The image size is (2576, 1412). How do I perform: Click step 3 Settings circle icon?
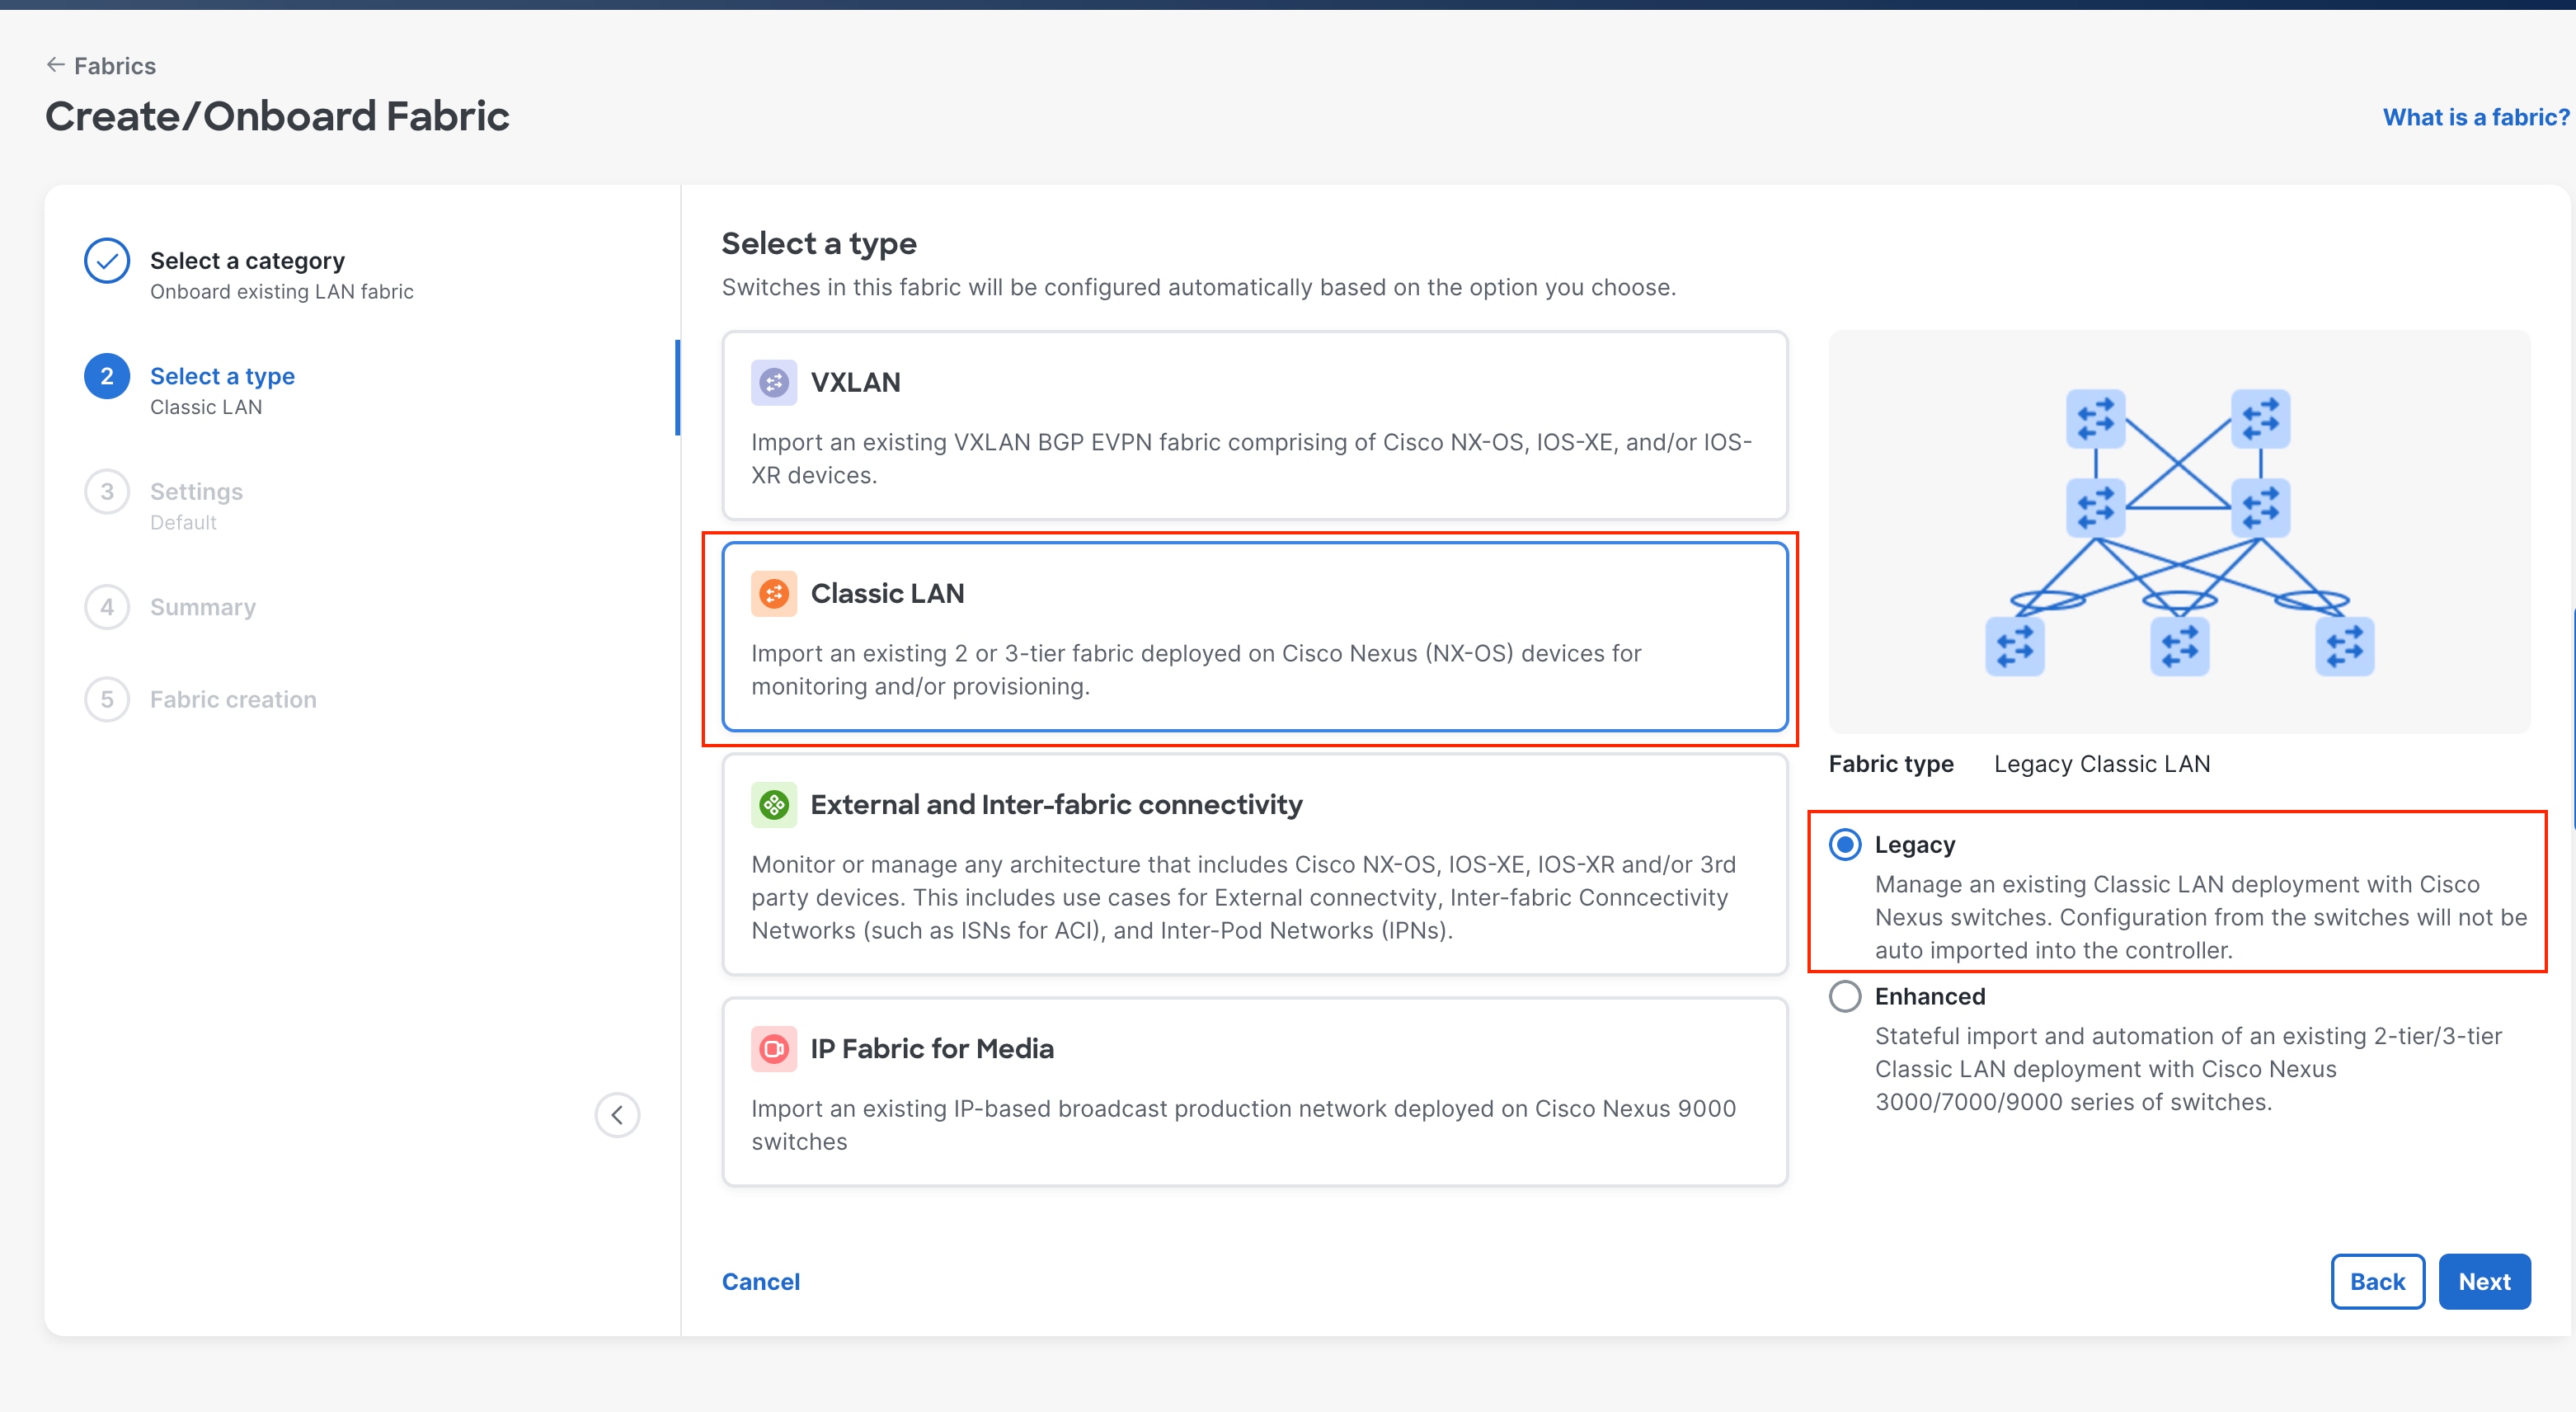(x=106, y=491)
